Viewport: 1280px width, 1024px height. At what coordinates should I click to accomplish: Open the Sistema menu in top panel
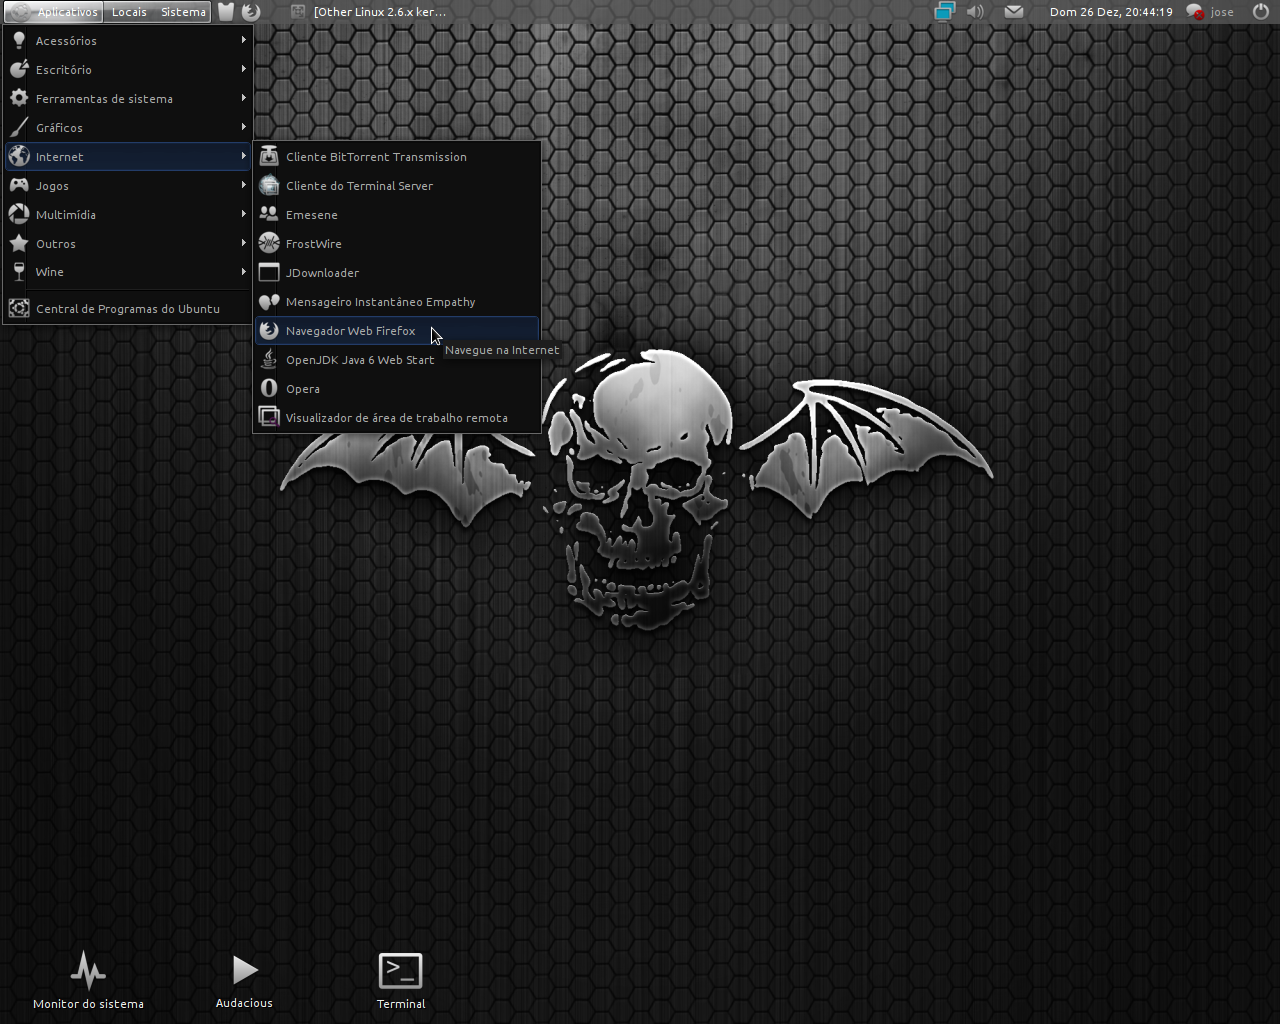tap(183, 12)
